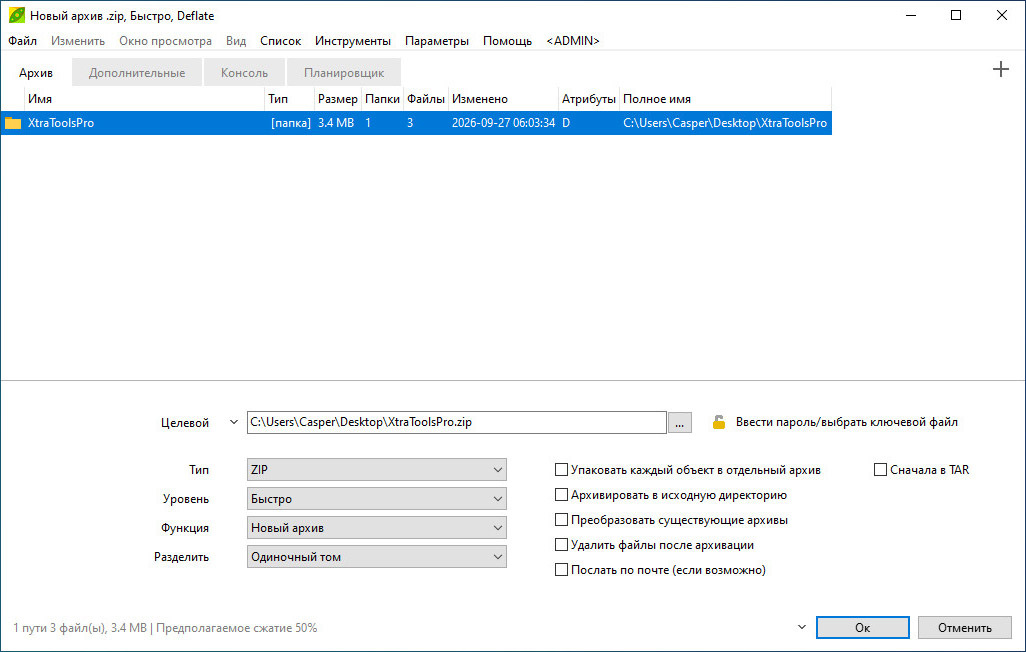Enable "Послать по почте" option
The width and height of the screenshot is (1026, 652).
pos(561,570)
